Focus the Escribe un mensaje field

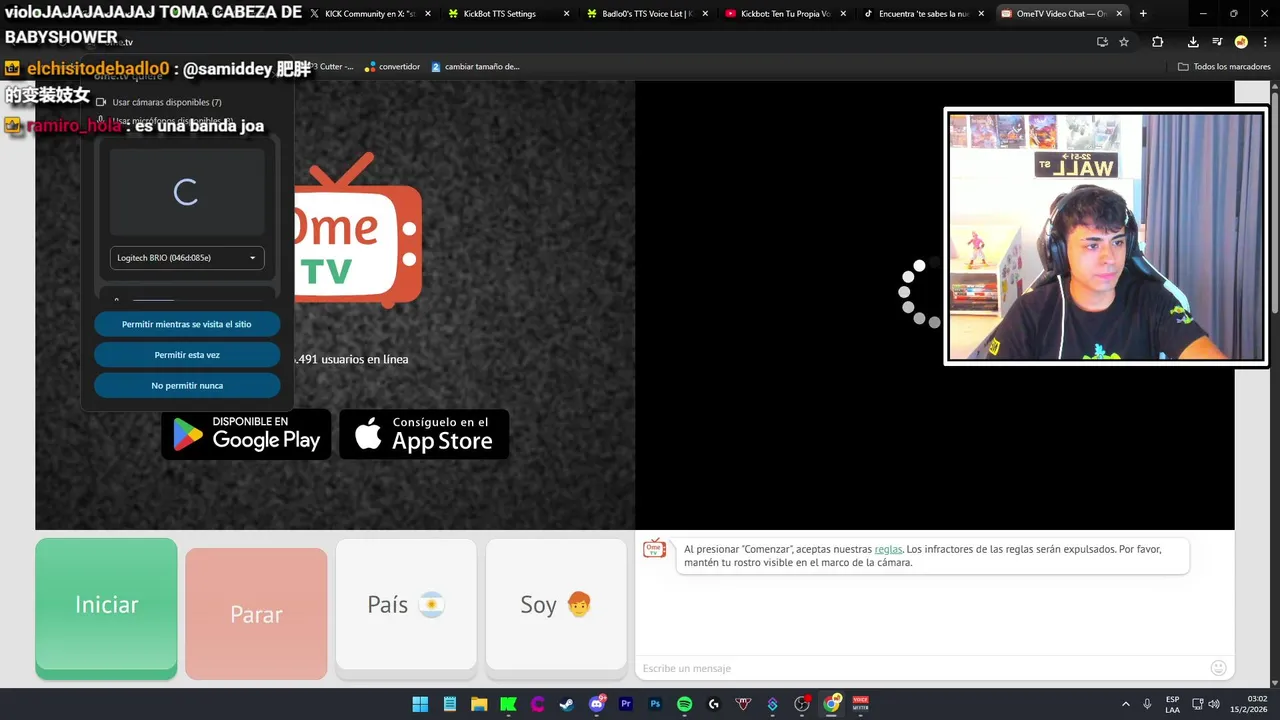920,668
